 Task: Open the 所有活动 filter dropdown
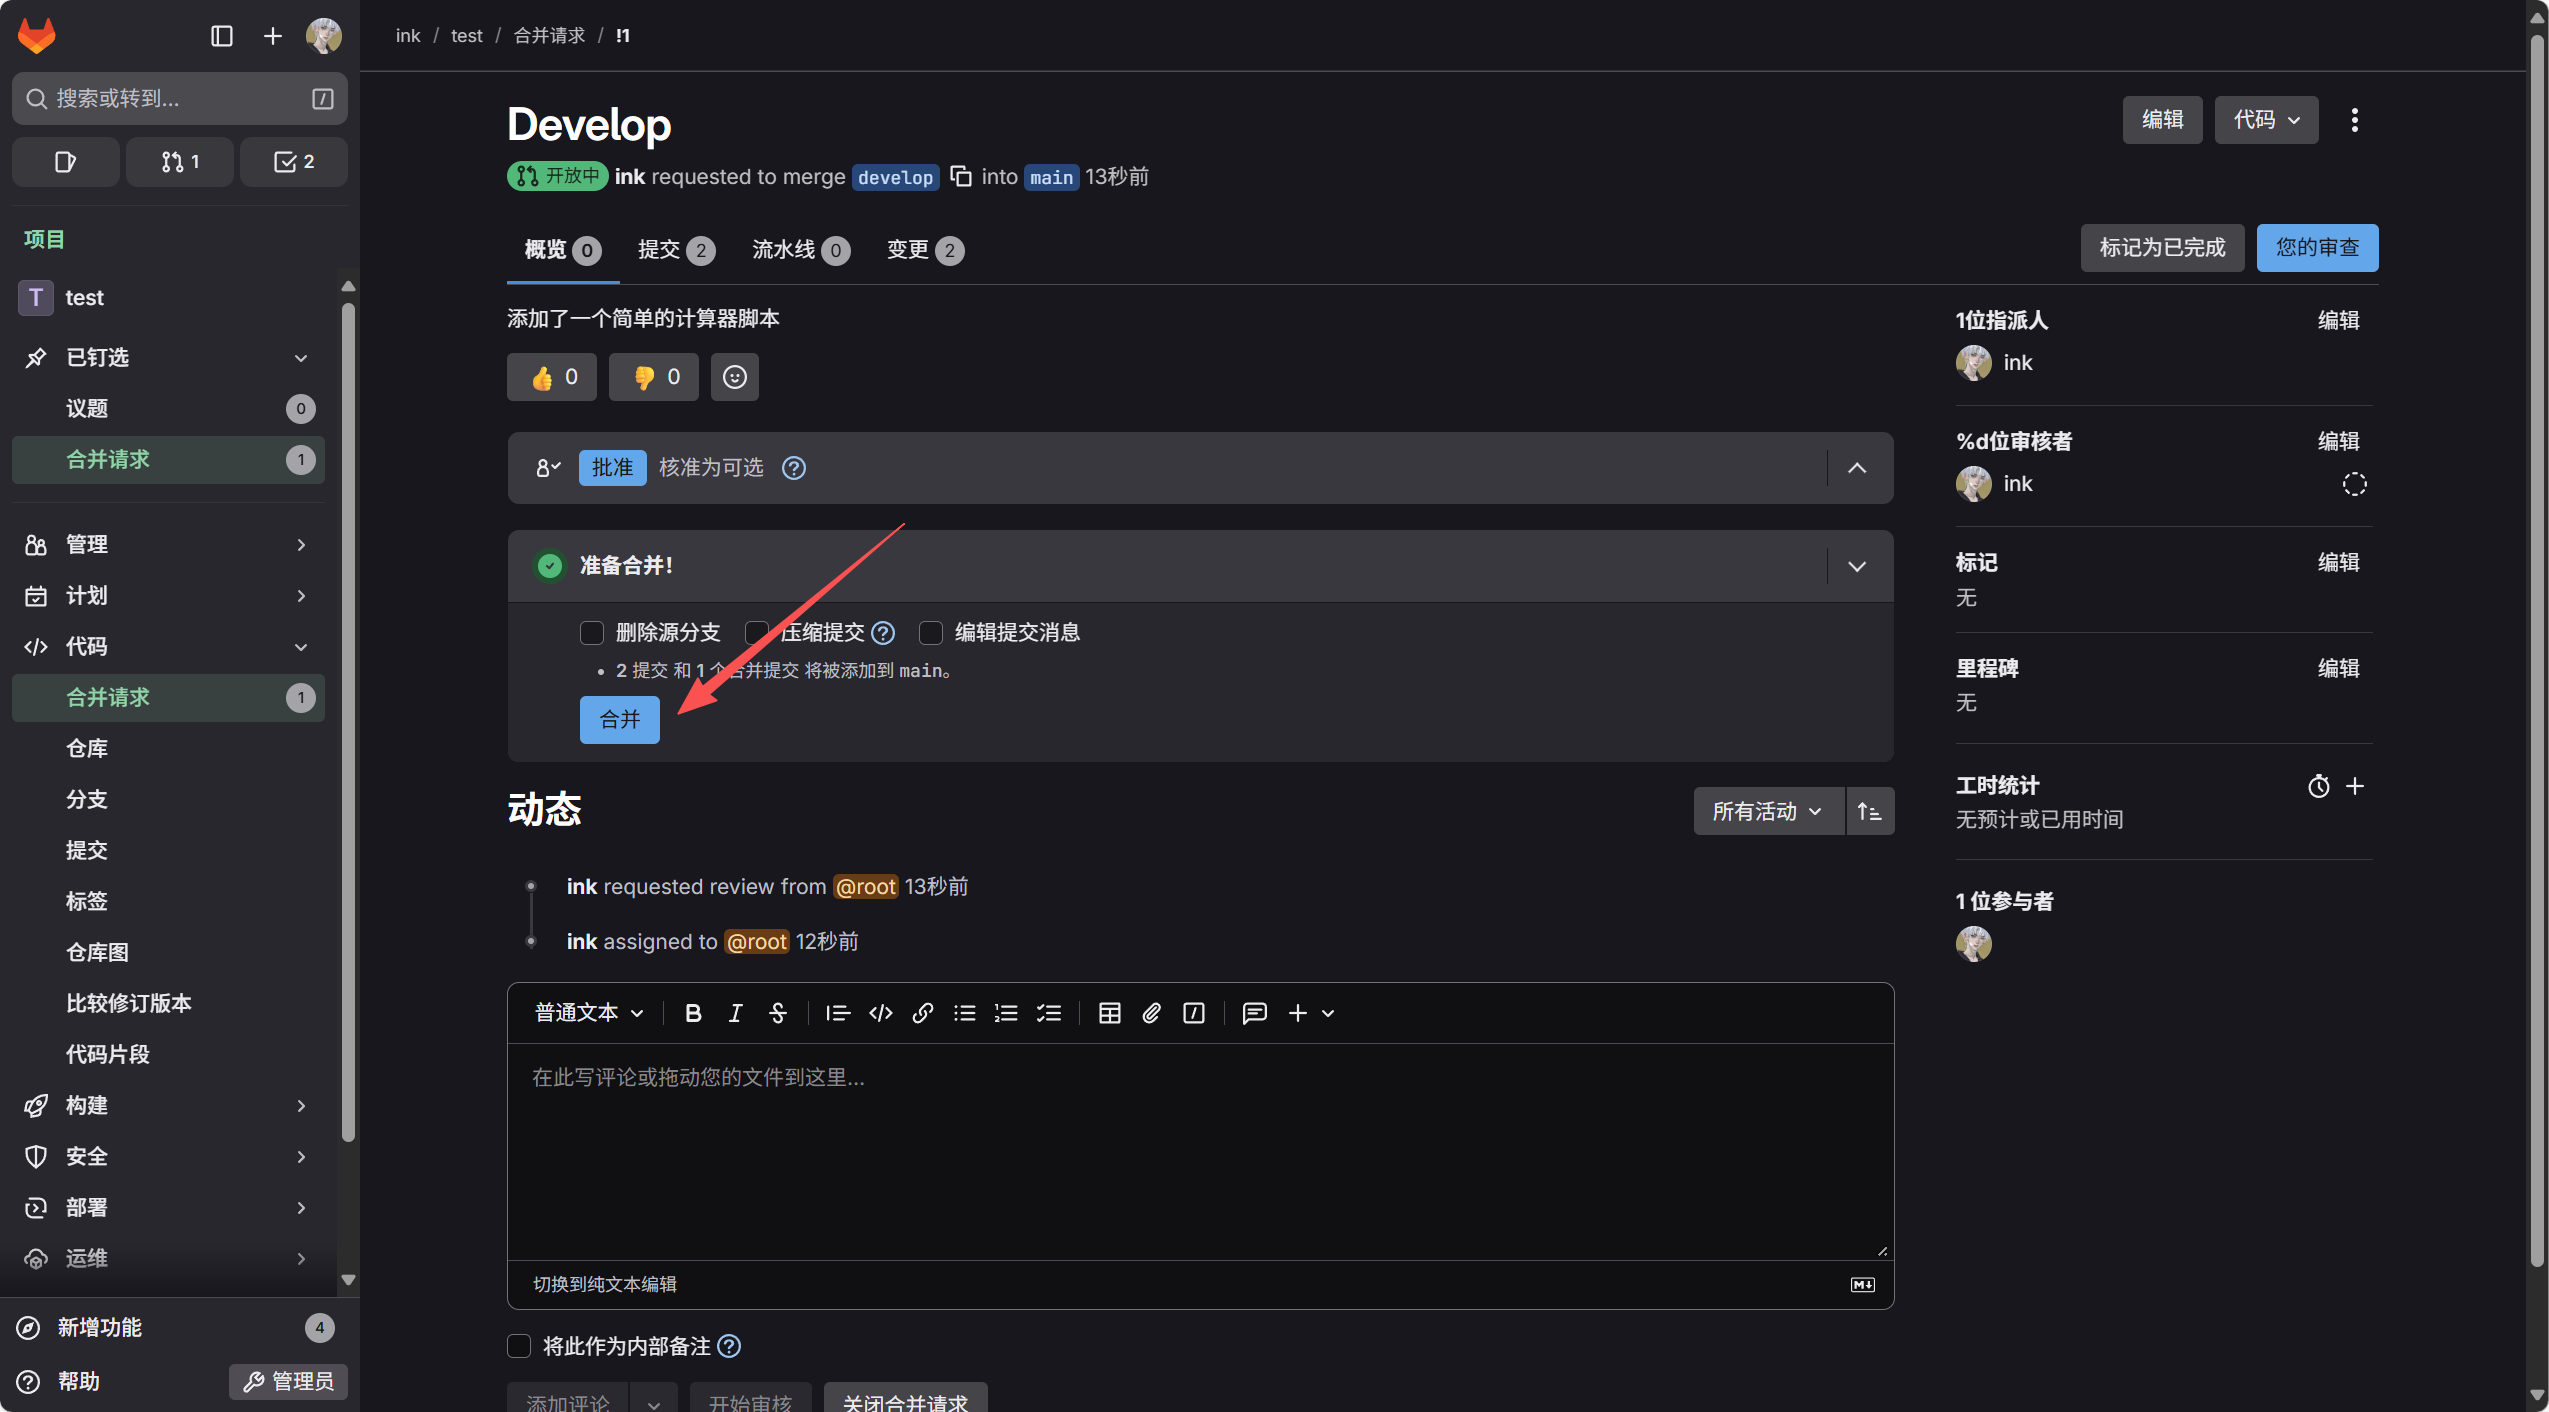tap(1767, 811)
